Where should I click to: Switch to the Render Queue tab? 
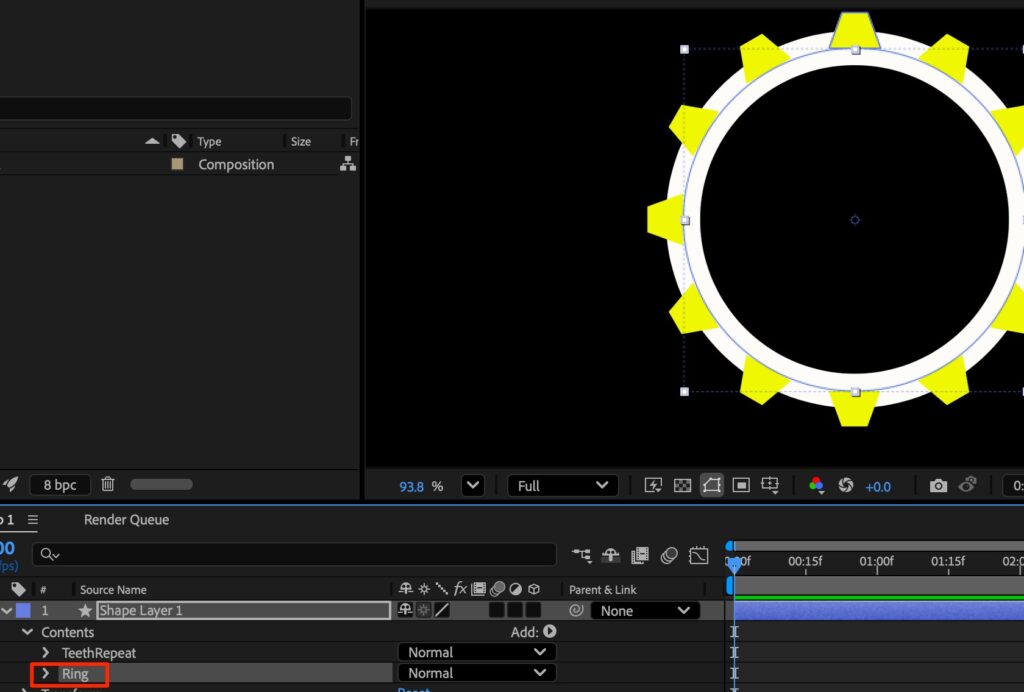click(126, 520)
